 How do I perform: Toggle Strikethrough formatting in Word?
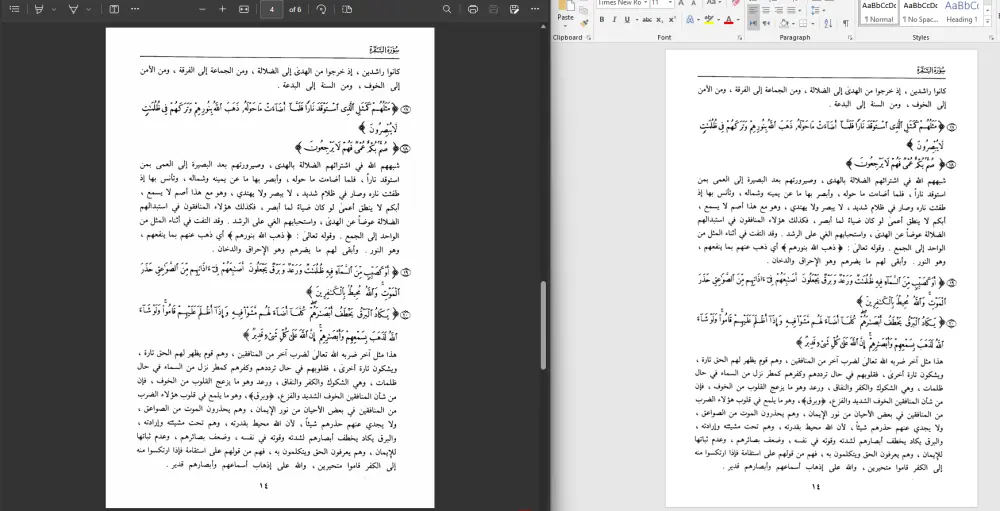[x=647, y=20]
